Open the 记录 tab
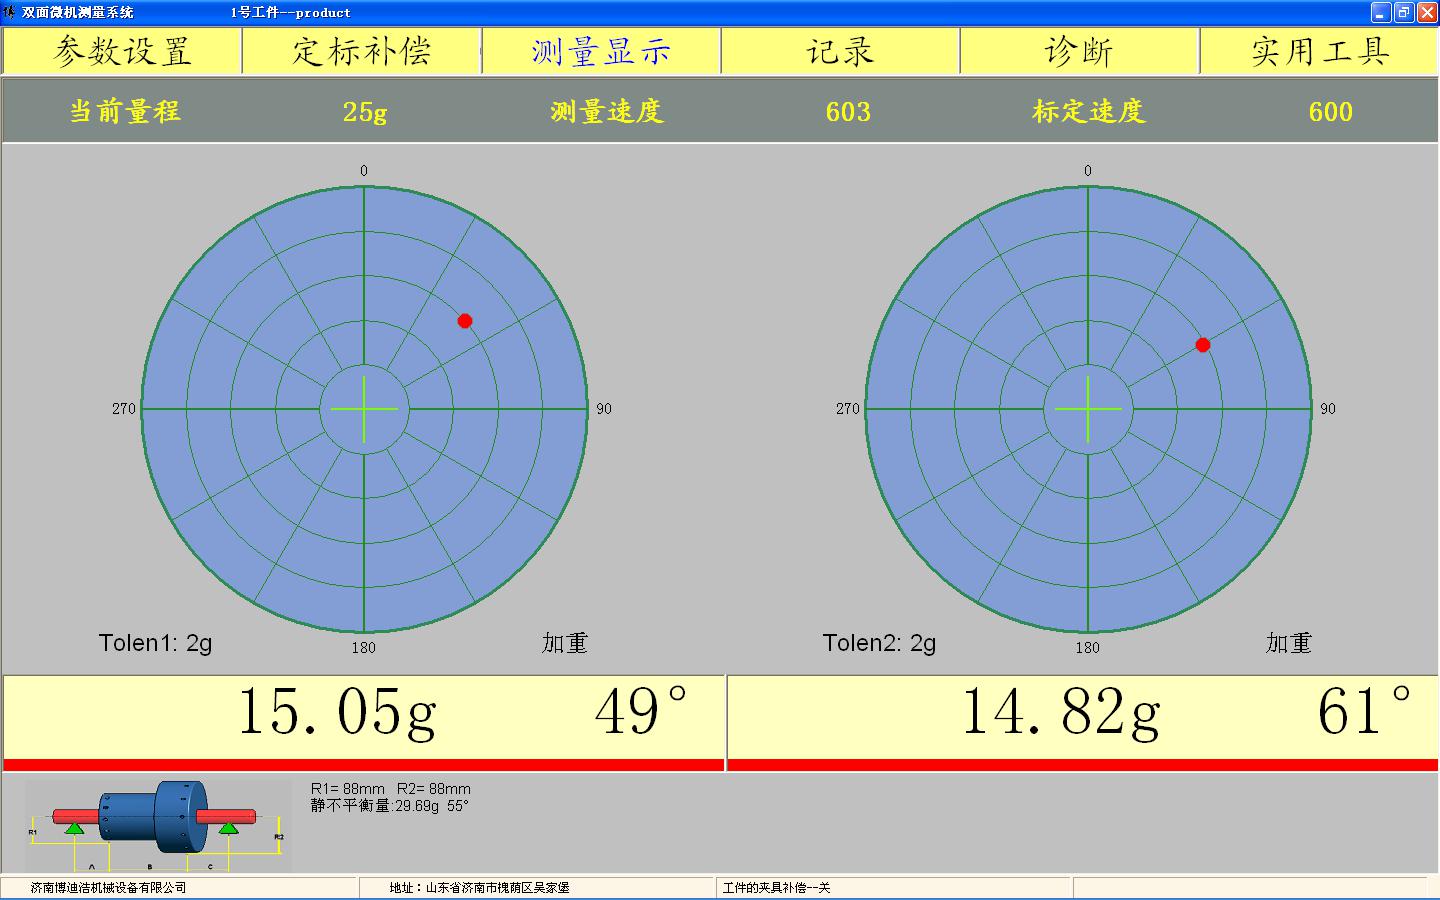 pyautogui.click(x=840, y=51)
